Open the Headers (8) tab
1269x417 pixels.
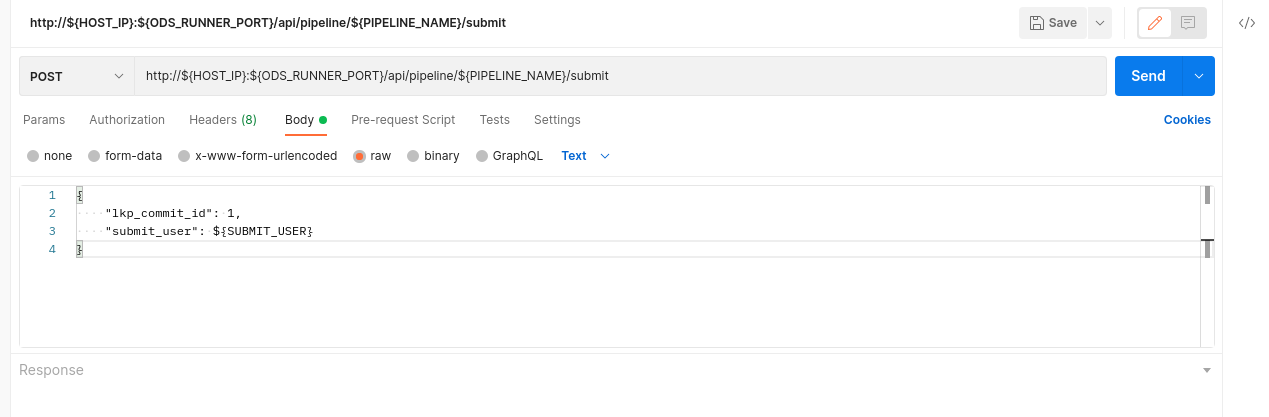tap(223, 120)
